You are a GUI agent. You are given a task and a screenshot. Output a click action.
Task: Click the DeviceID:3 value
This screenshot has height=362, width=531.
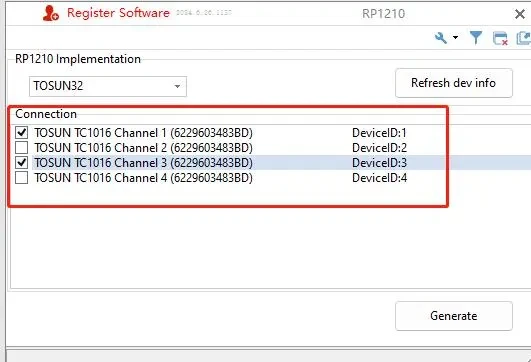[379, 163]
